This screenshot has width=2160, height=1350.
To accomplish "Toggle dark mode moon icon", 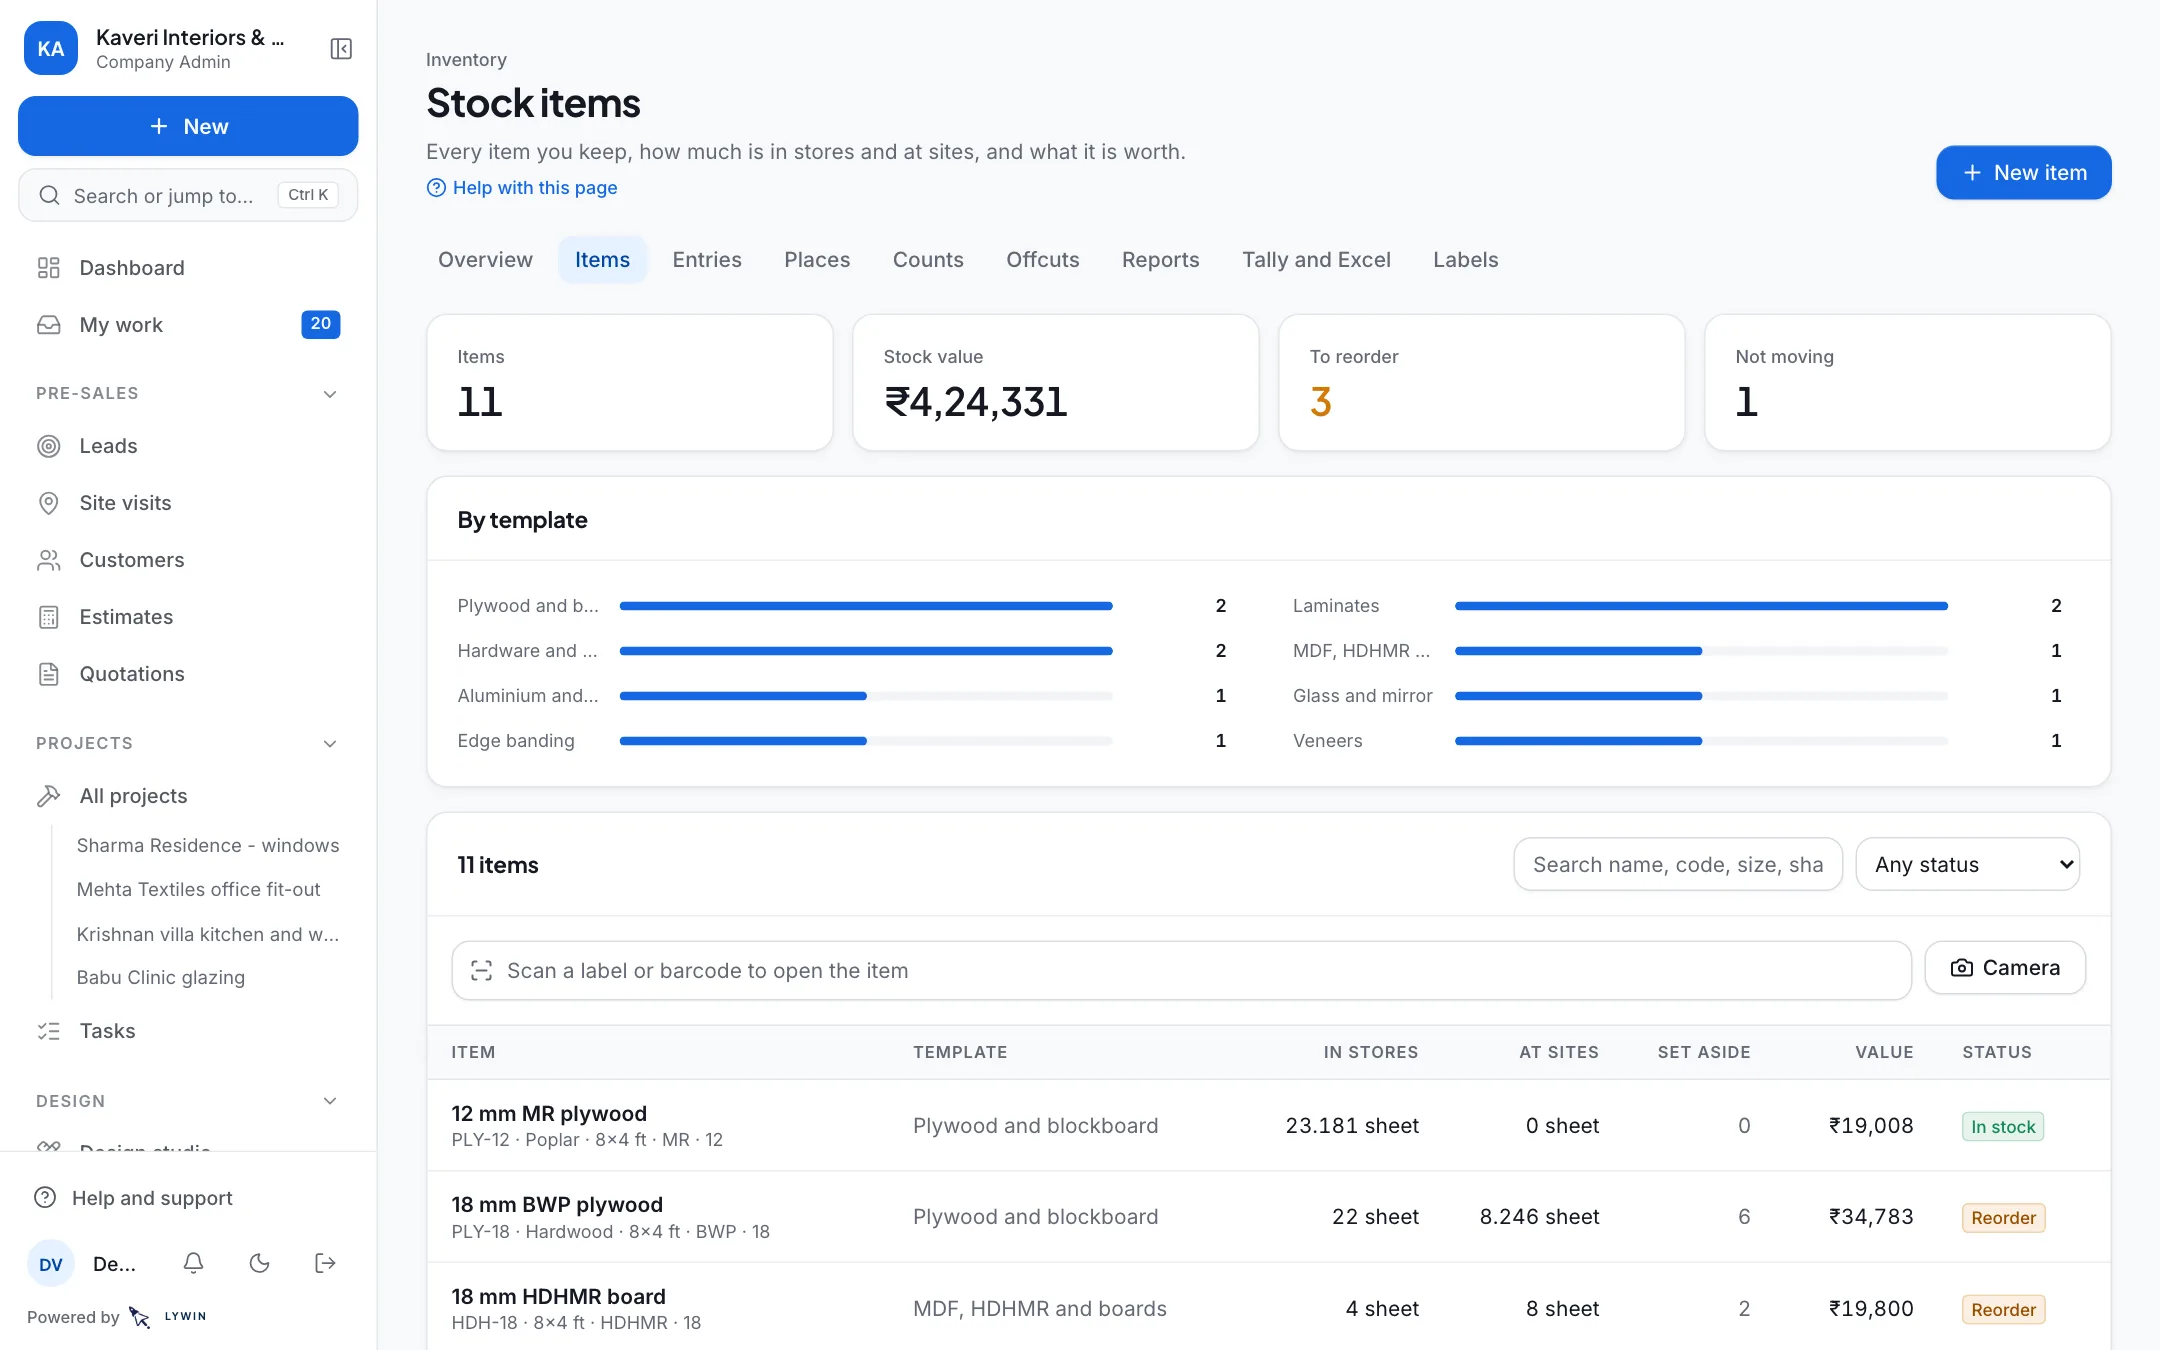I will (x=260, y=1263).
